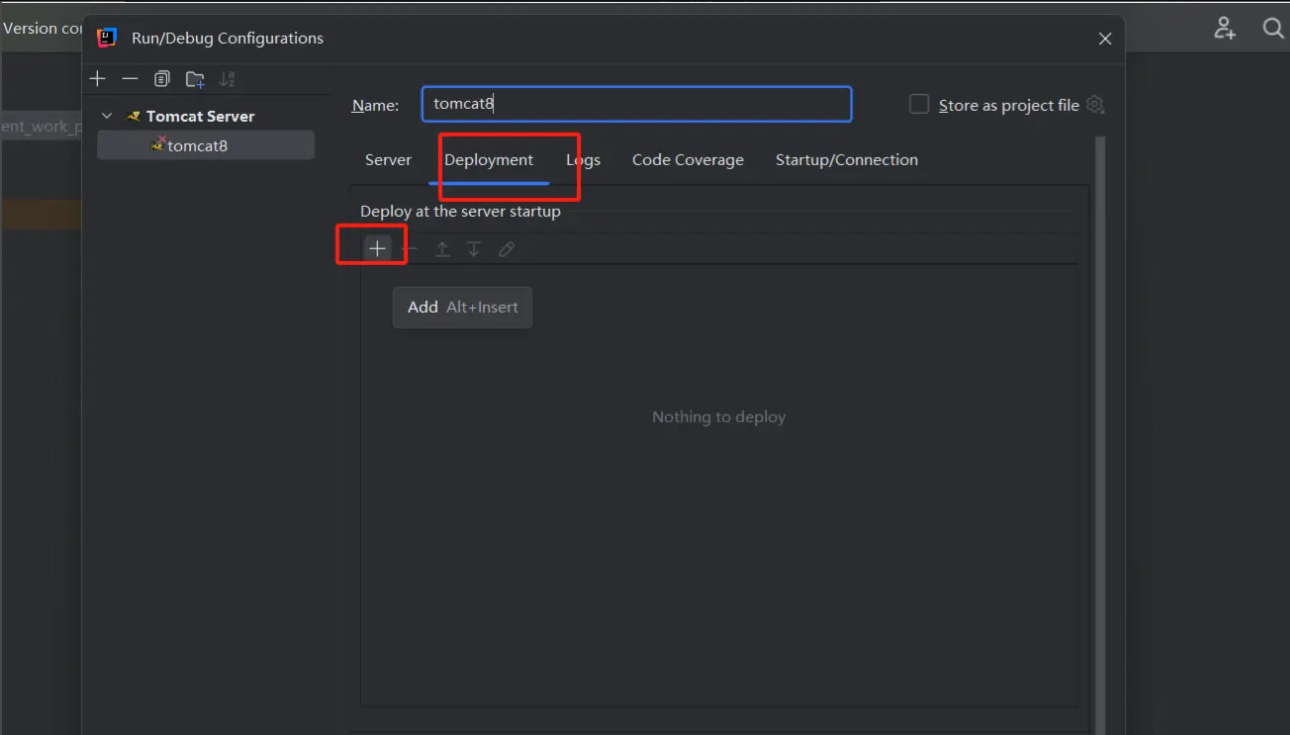Create a new configuration folder
This screenshot has width=1290, height=735.
click(x=195, y=79)
